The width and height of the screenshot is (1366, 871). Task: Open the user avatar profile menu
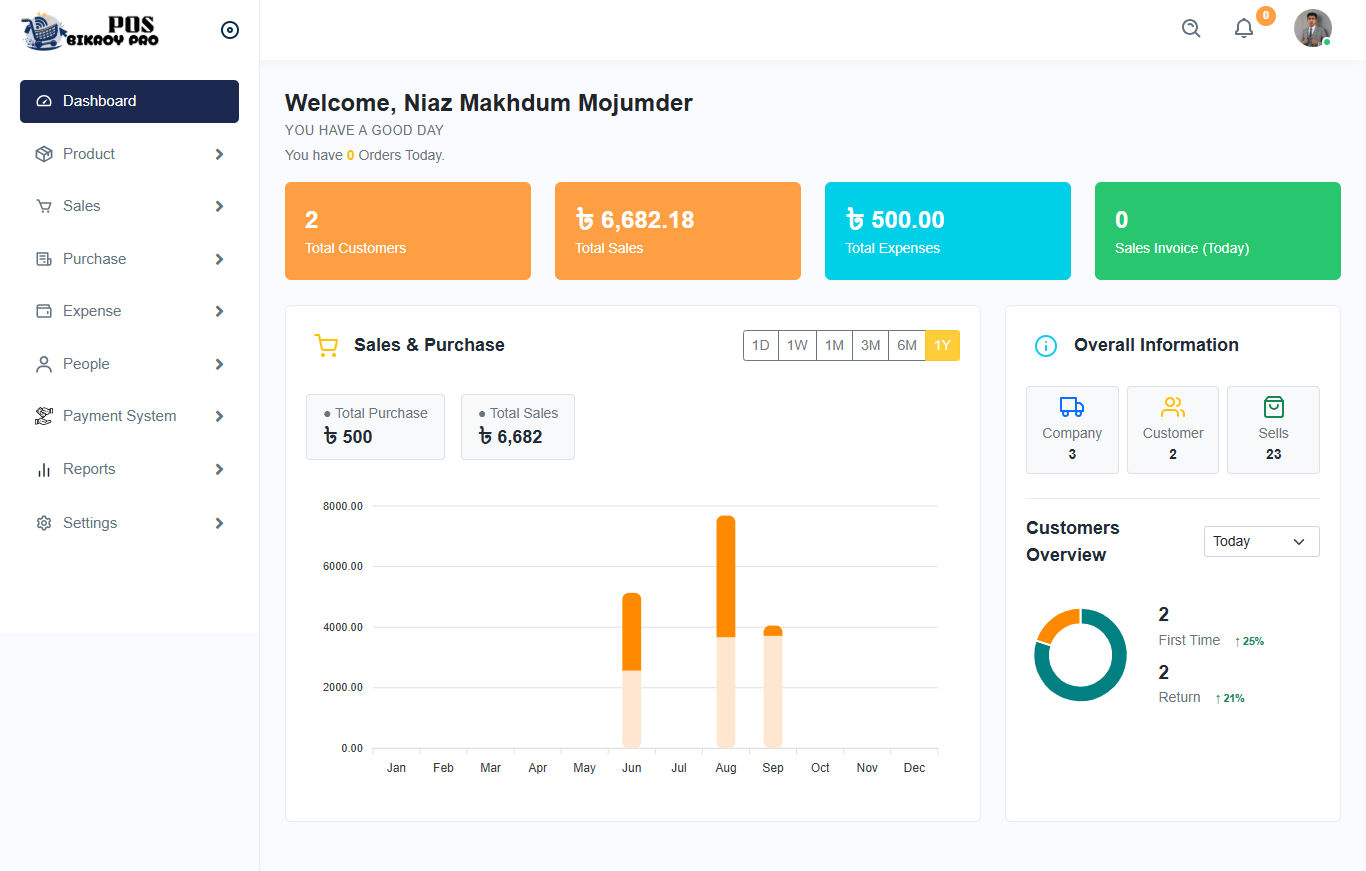pyautogui.click(x=1313, y=28)
